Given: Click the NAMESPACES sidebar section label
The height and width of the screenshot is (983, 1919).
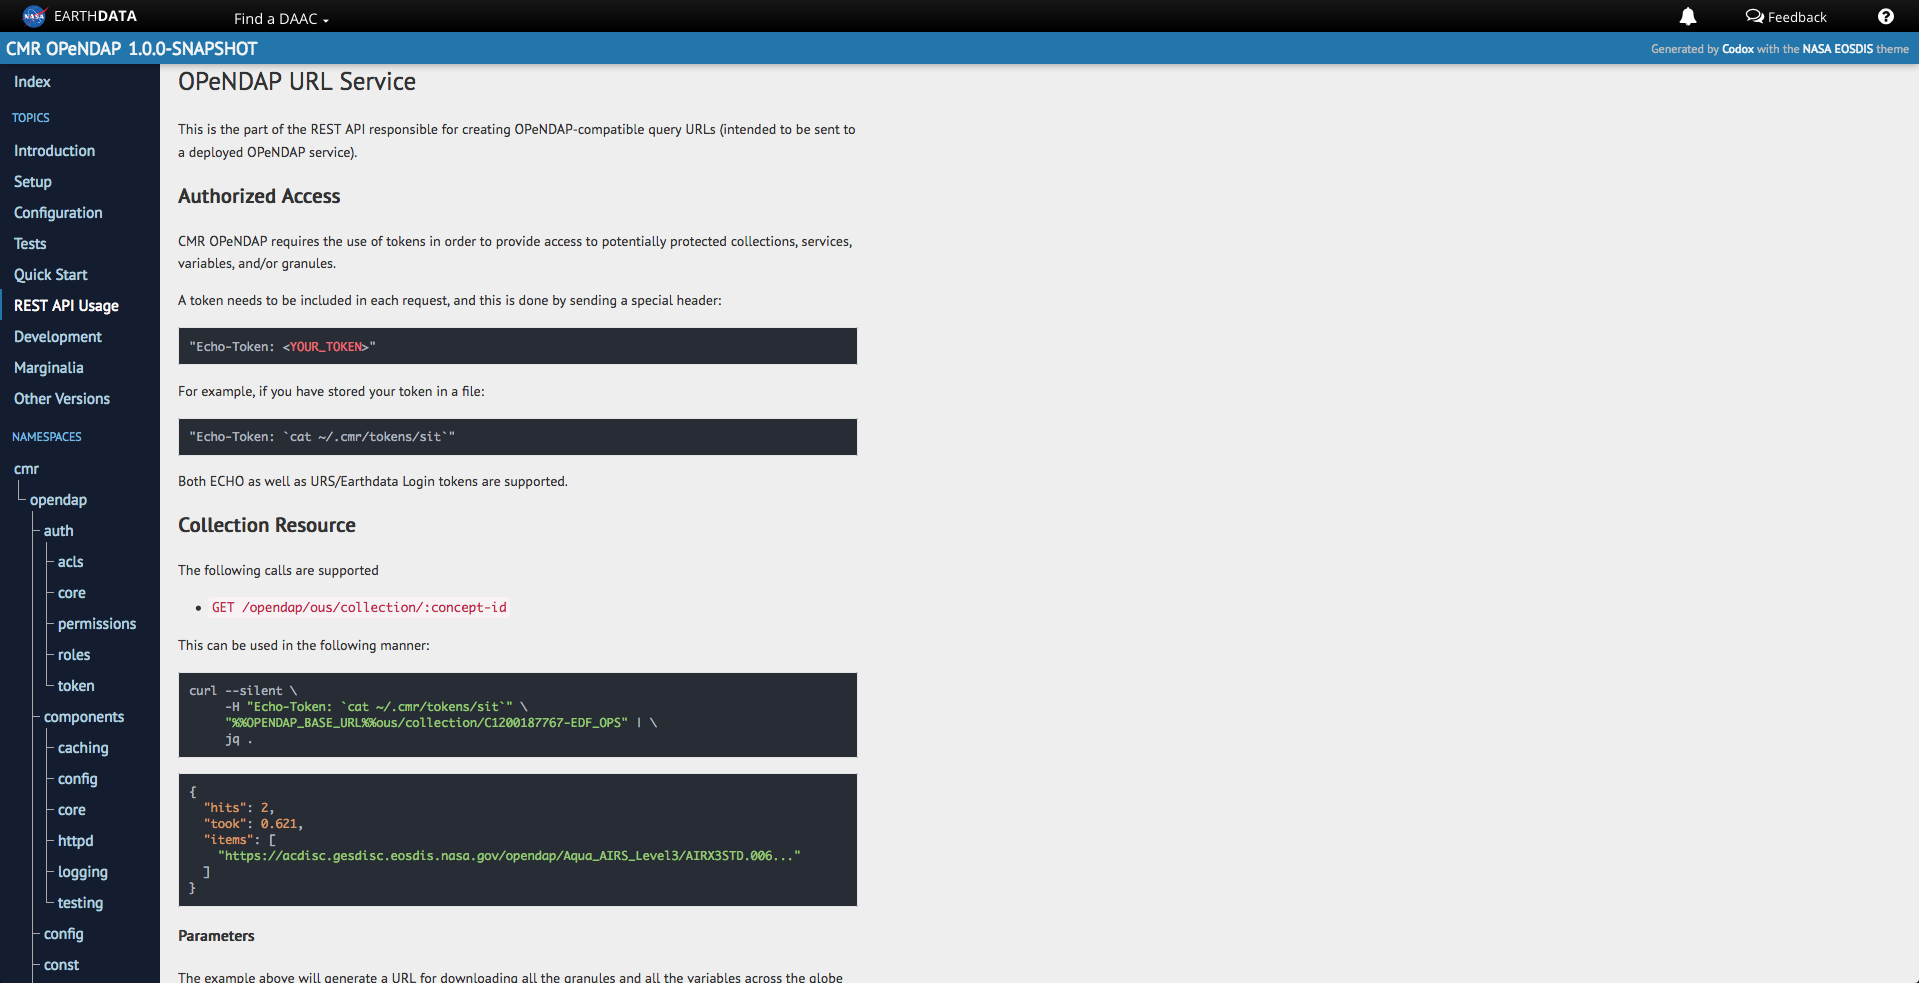Looking at the screenshot, I should tap(47, 437).
